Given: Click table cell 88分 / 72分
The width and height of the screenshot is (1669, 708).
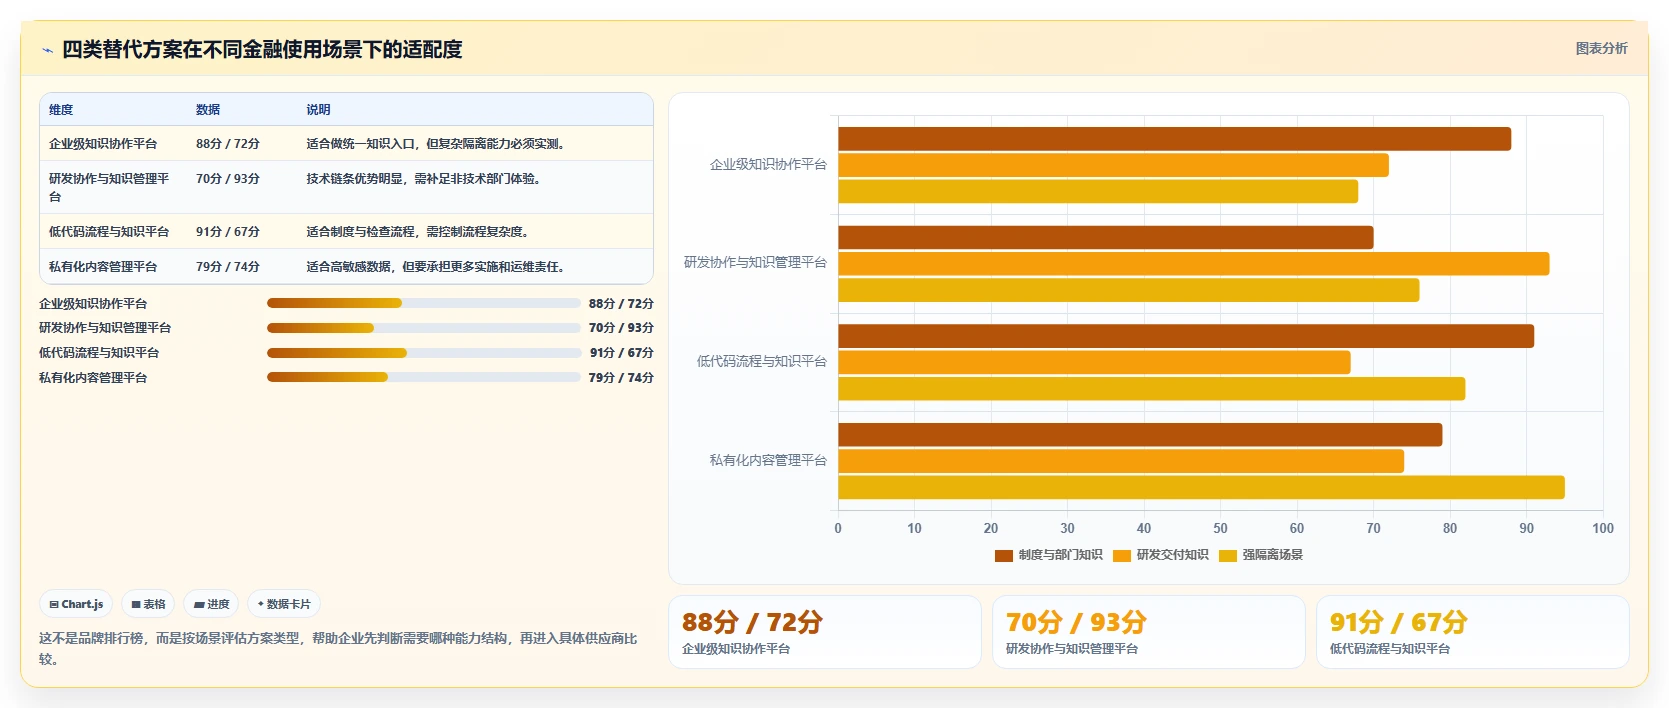Looking at the screenshot, I should [228, 144].
